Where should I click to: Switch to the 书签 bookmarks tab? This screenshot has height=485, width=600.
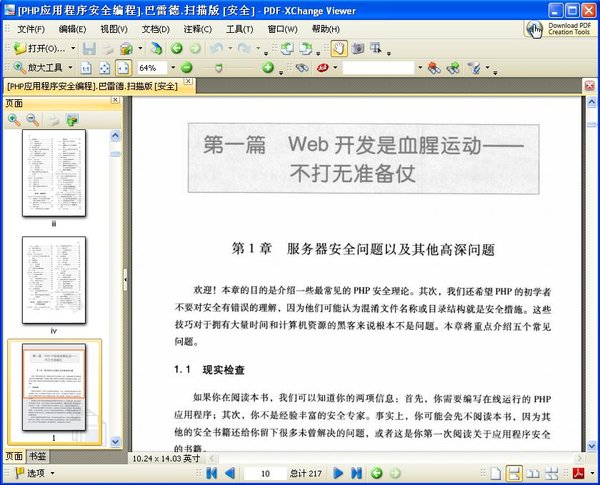click(x=38, y=456)
